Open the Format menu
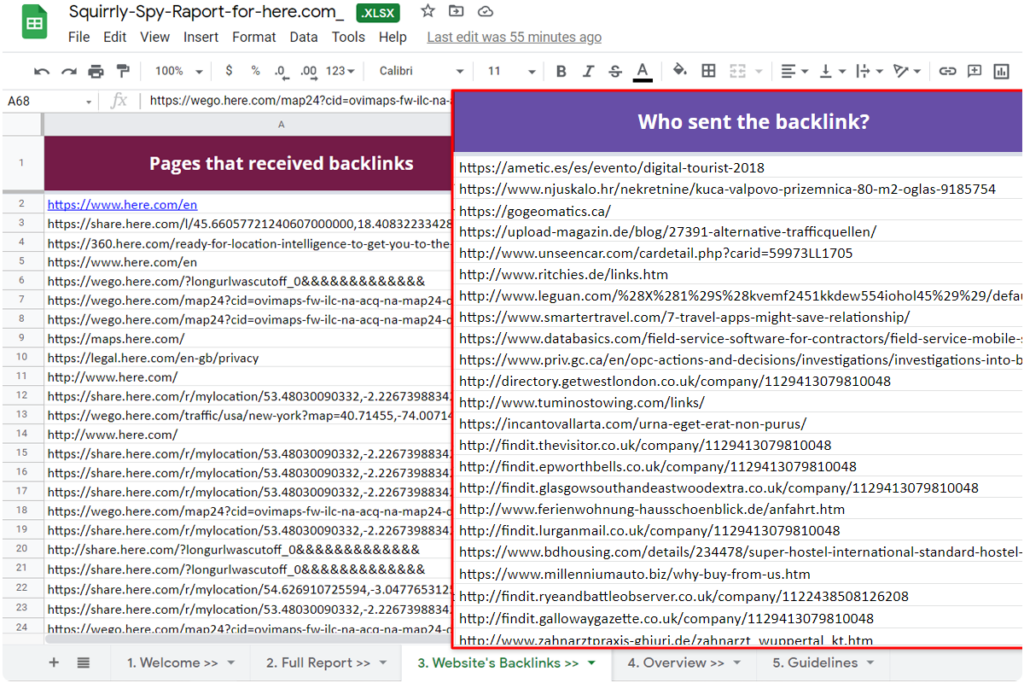This screenshot has width=1024, height=683. coord(254,37)
